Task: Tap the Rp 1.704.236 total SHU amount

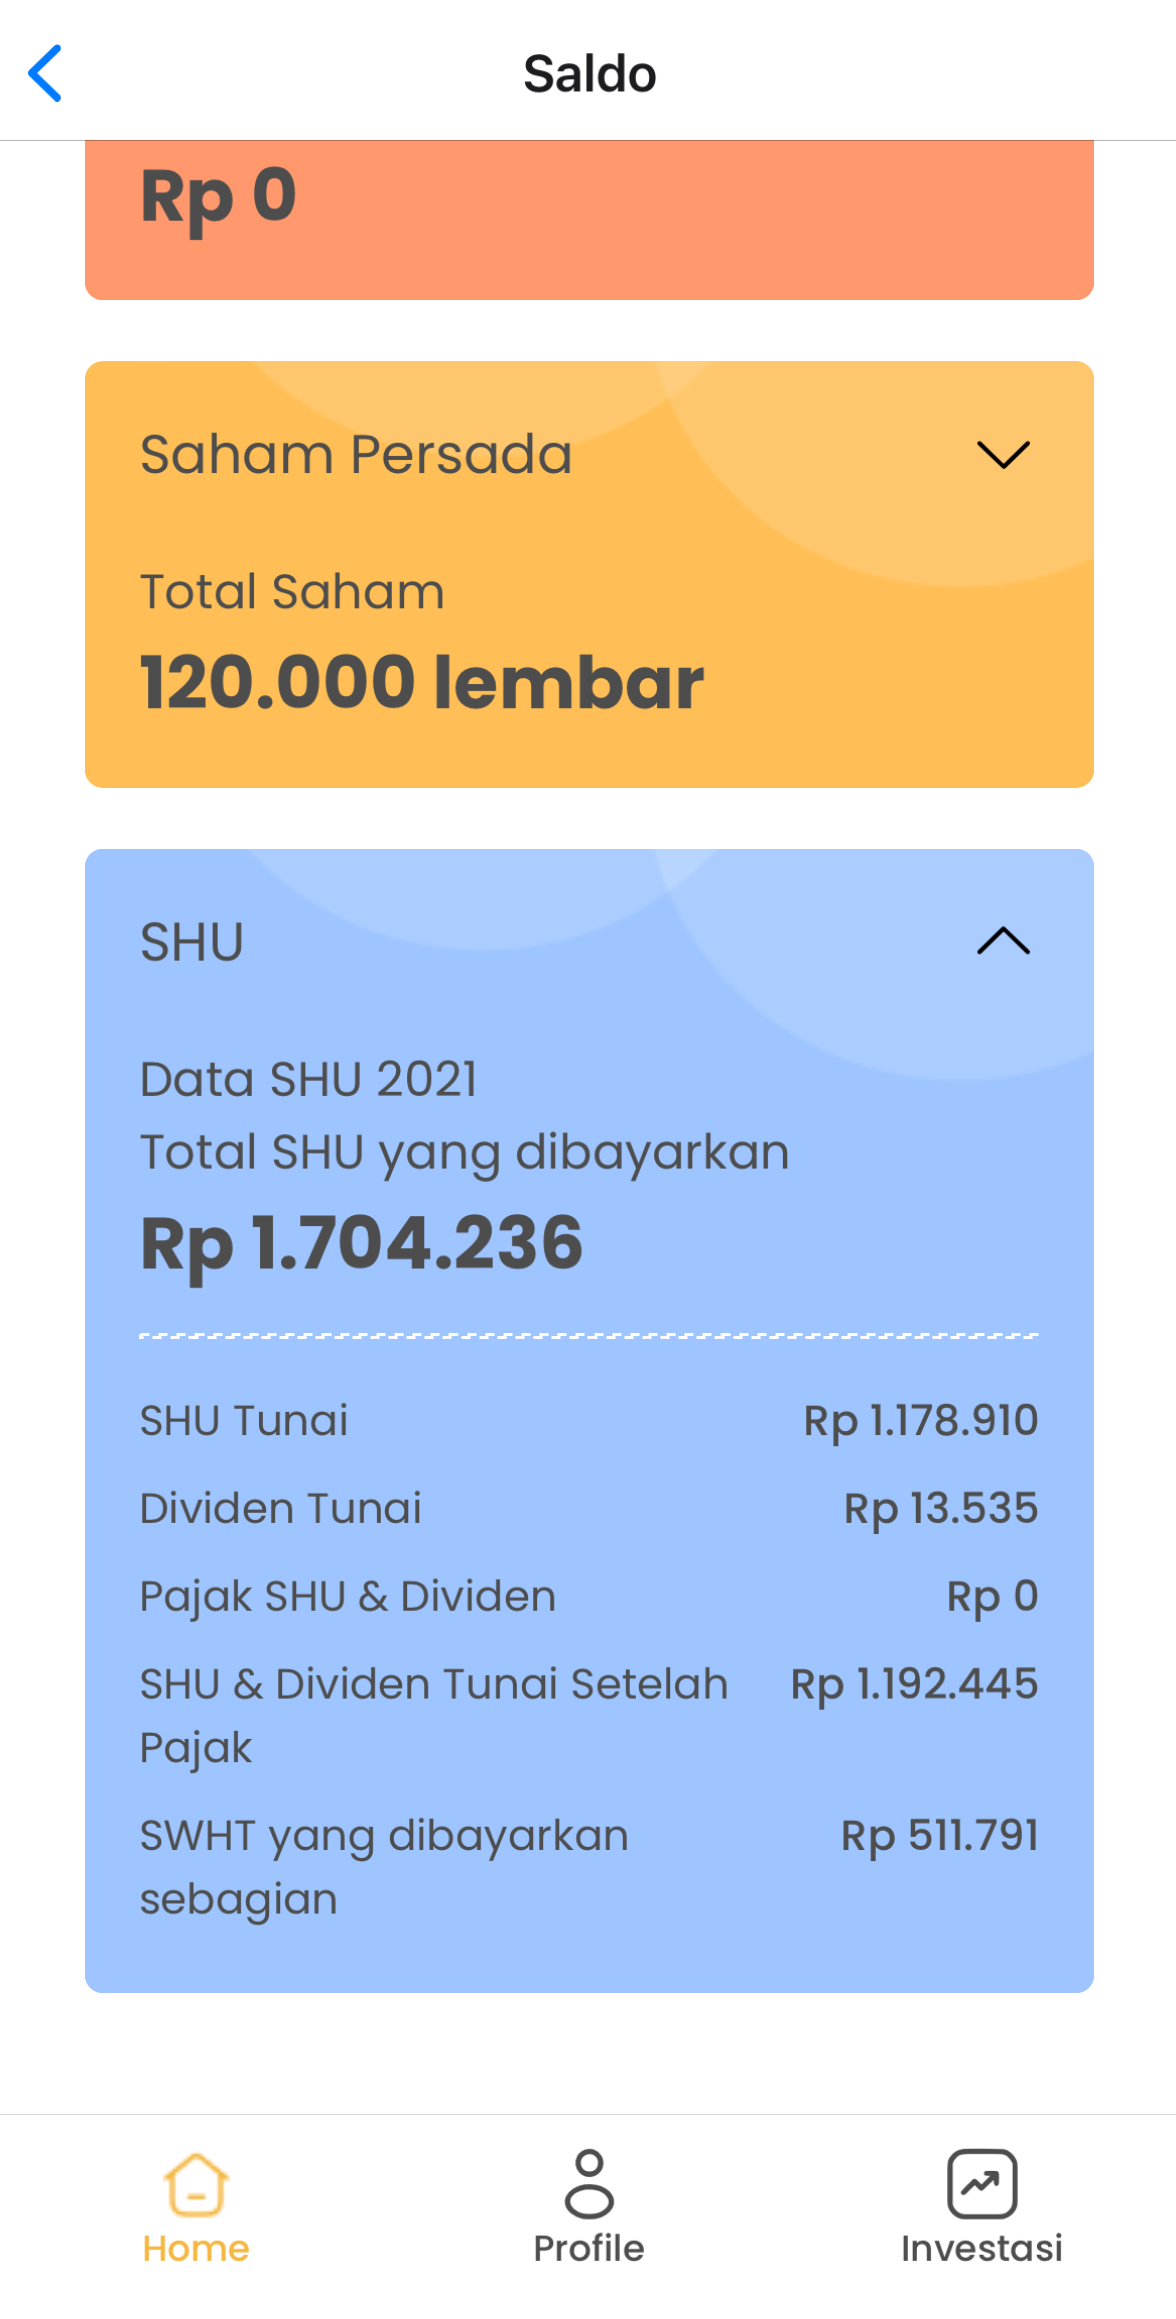Action: pos(361,1245)
